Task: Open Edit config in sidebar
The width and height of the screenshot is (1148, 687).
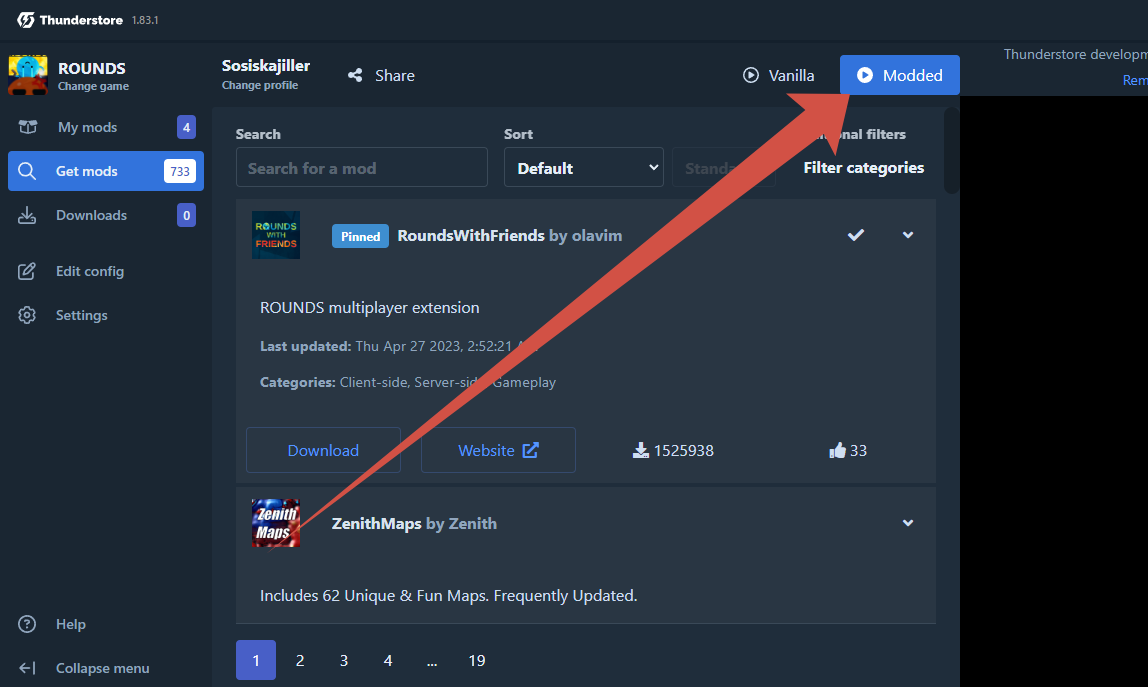Action: 105,271
